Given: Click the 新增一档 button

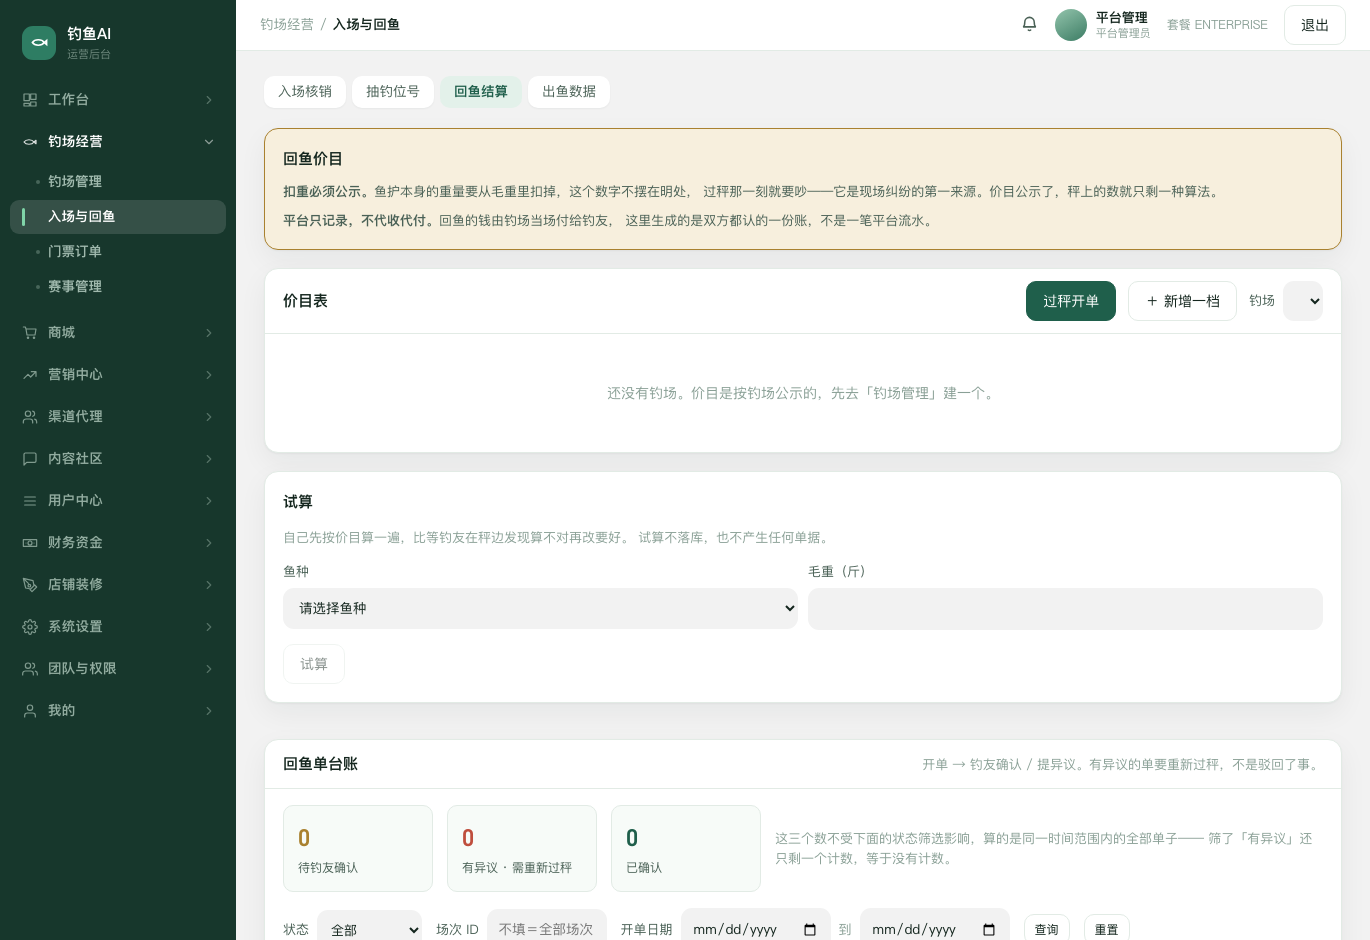Looking at the screenshot, I should pyautogui.click(x=1183, y=301).
